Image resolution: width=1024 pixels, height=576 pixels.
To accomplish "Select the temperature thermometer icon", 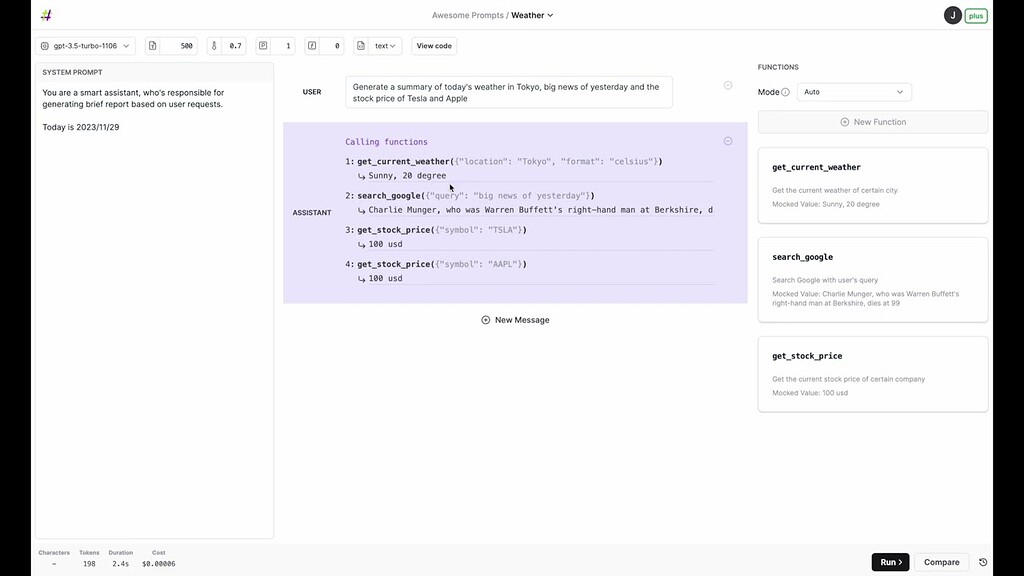I will coord(213,45).
